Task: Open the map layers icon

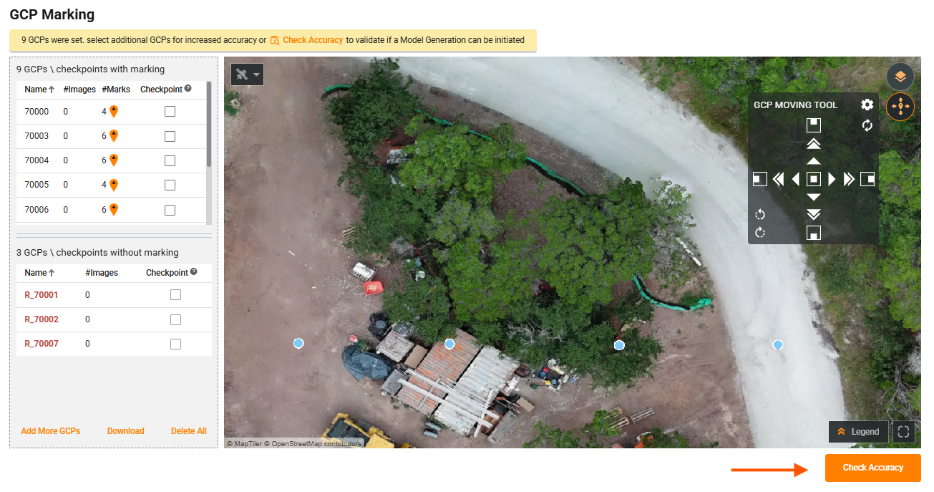Action: pyautogui.click(x=900, y=76)
